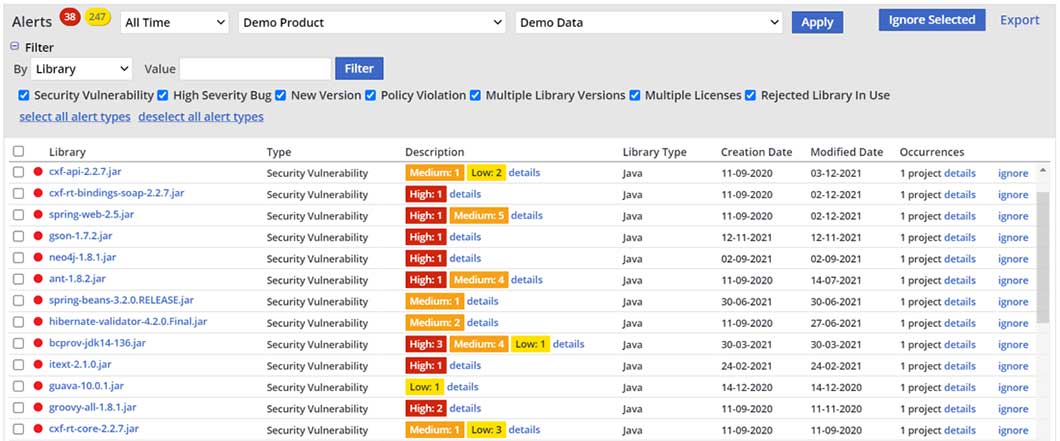Click the Medium: 5 badge for spring-web-2.5.jar
Screen dimensions: 1060x441
point(478,215)
